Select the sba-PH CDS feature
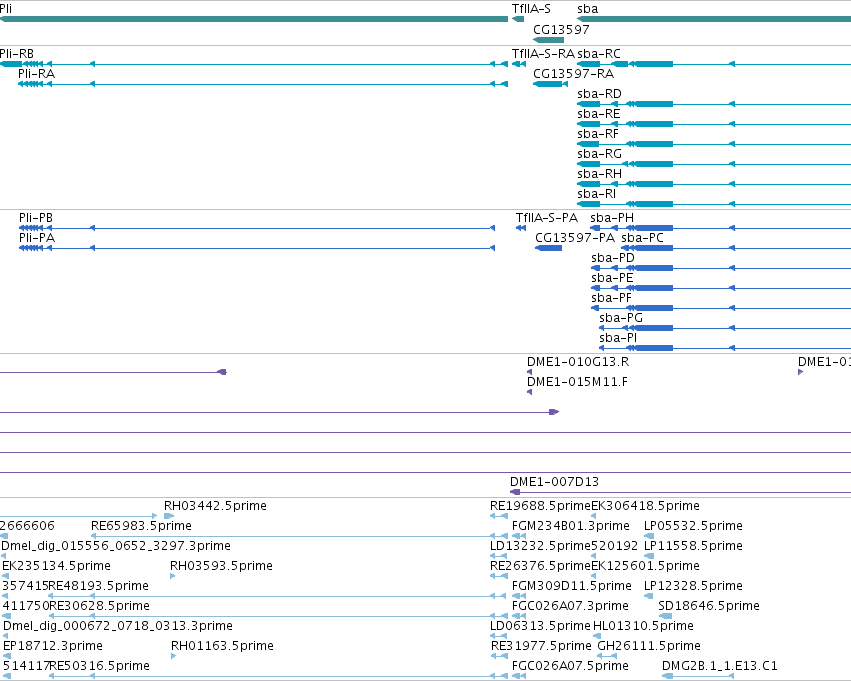Screen dimensions: 851x681 pos(612,218)
